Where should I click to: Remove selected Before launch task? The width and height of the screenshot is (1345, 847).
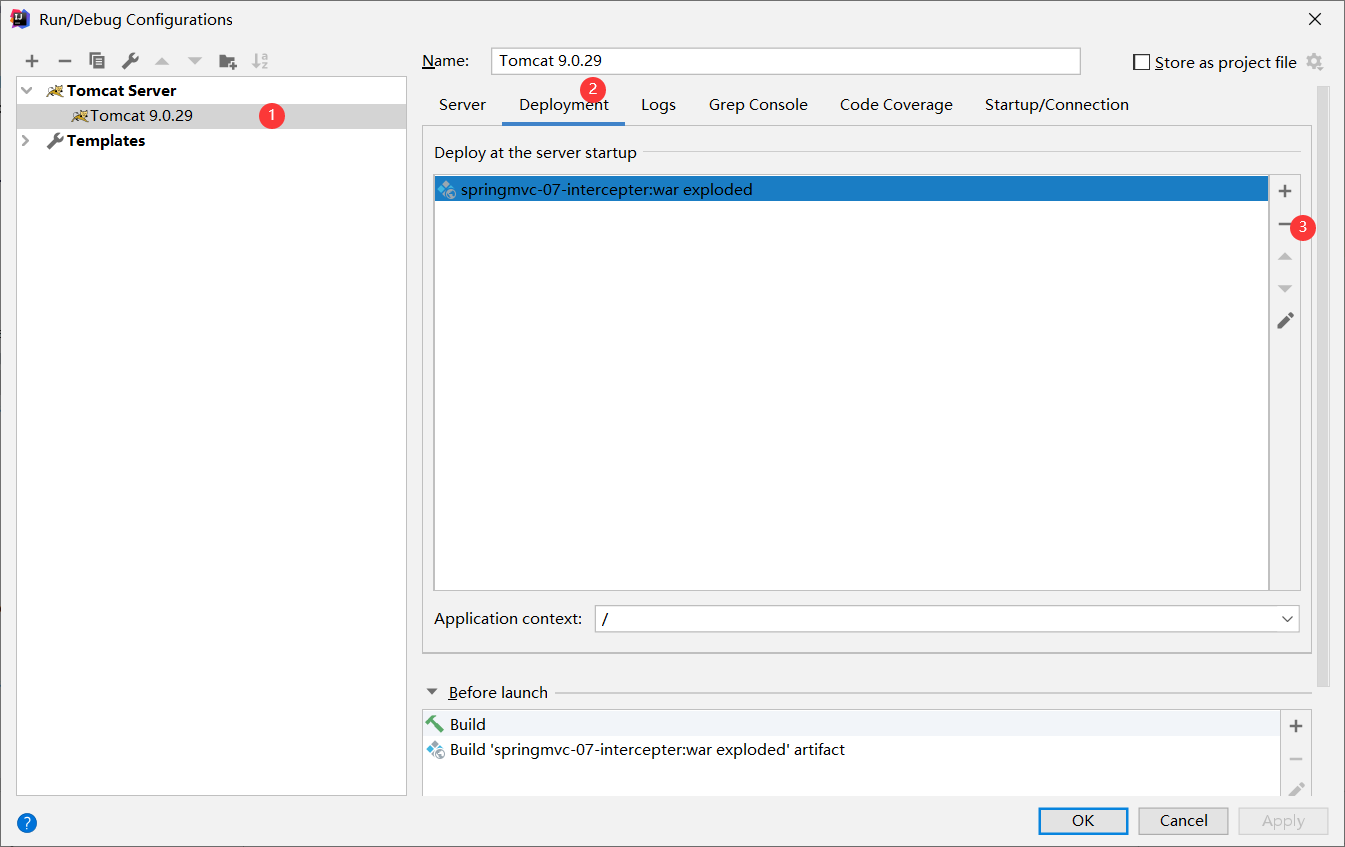(1296, 759)
